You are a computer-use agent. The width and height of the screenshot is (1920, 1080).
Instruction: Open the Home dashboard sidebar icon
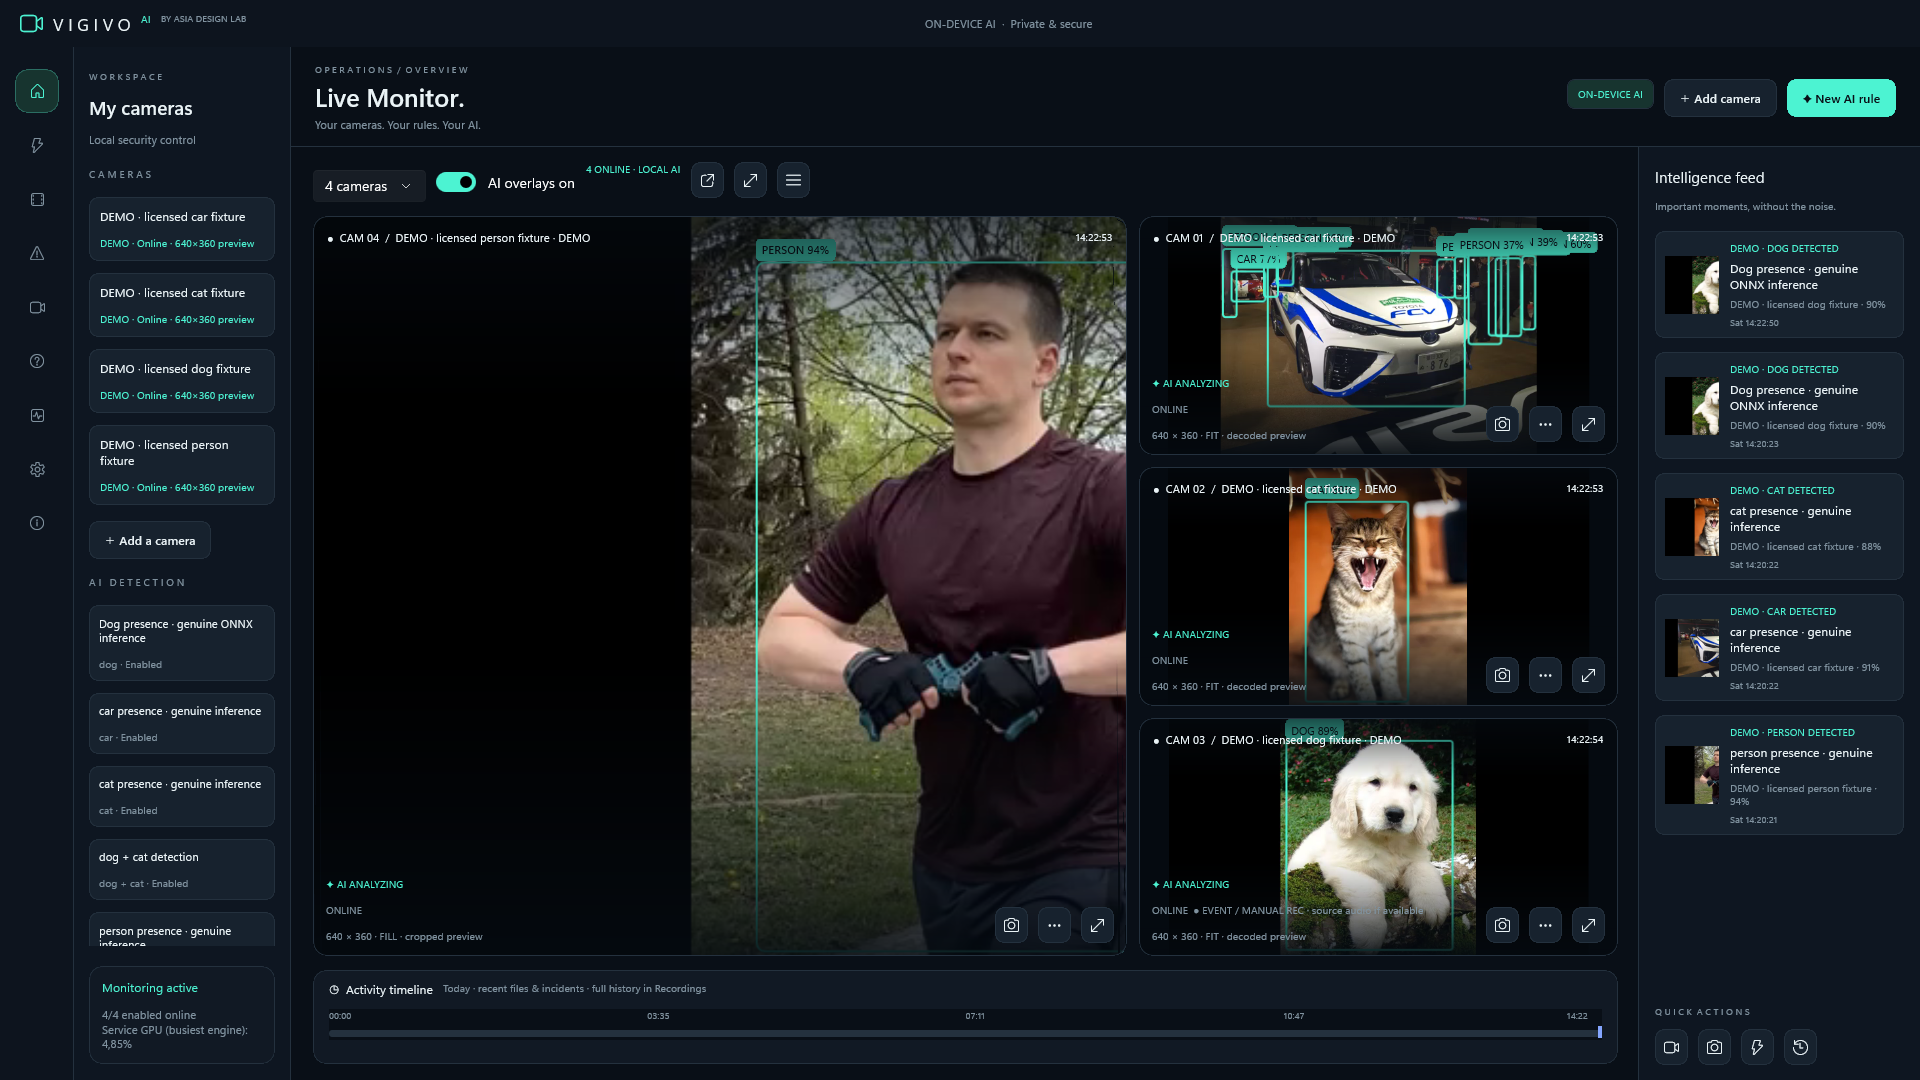[37, 91]
